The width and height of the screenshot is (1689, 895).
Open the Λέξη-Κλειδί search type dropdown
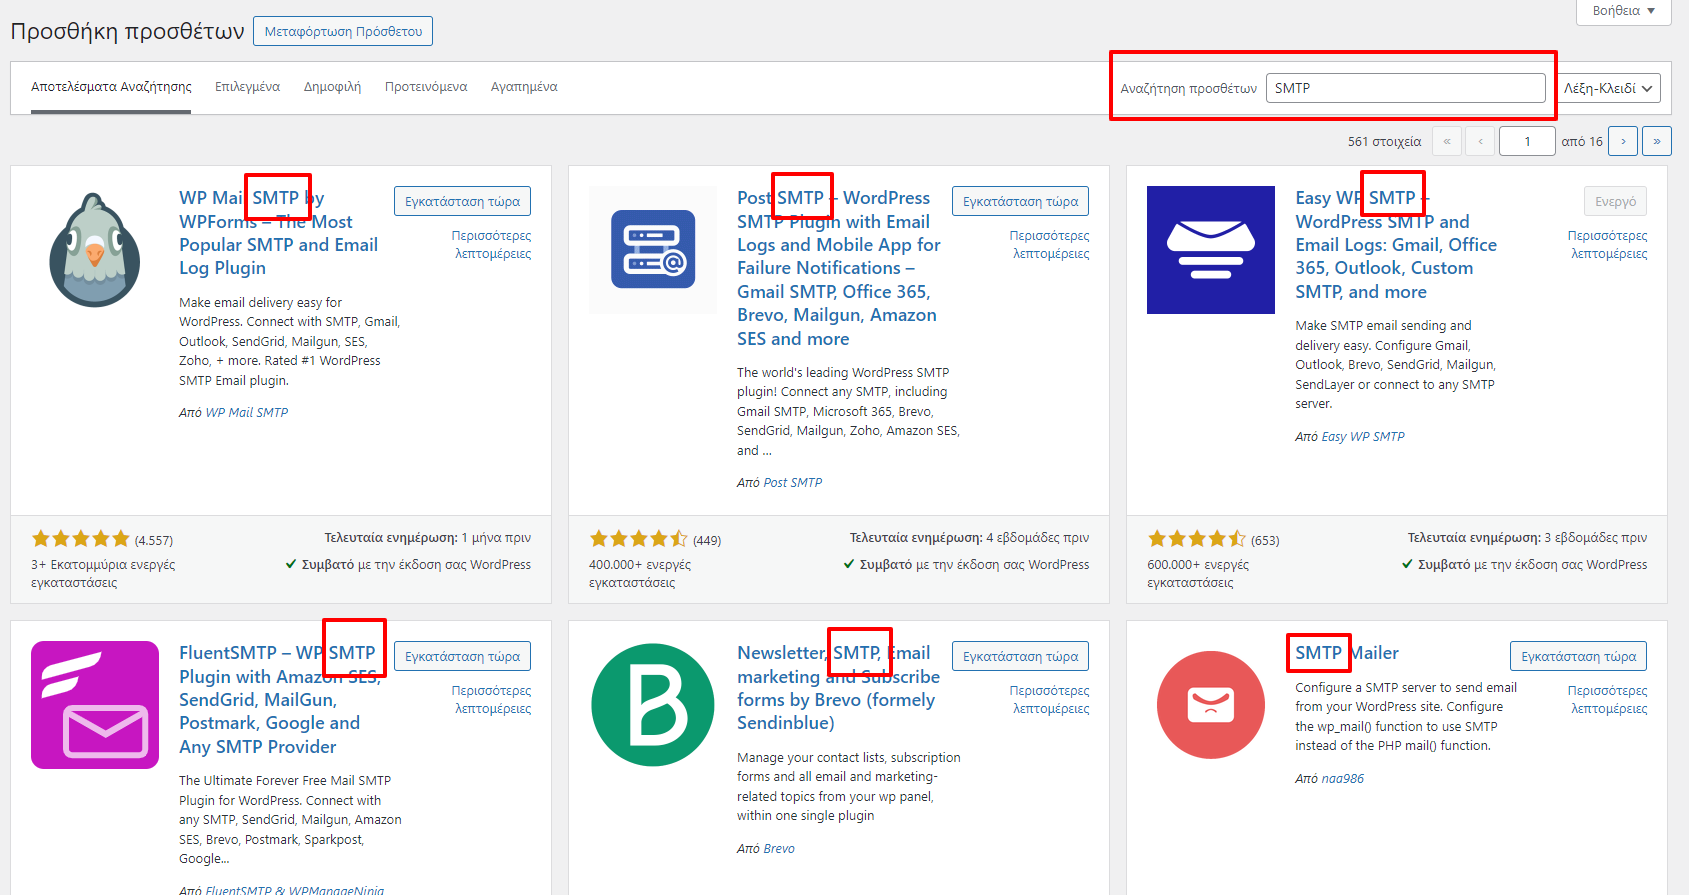(1609, 88)
